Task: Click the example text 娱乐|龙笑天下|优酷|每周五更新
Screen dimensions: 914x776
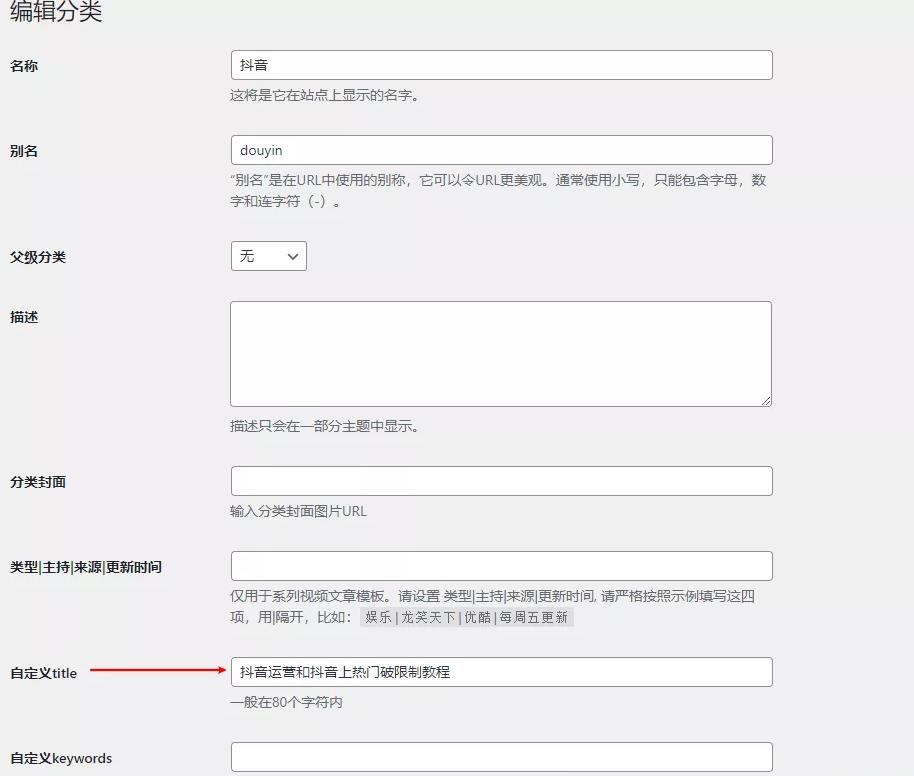Action: 466,617
